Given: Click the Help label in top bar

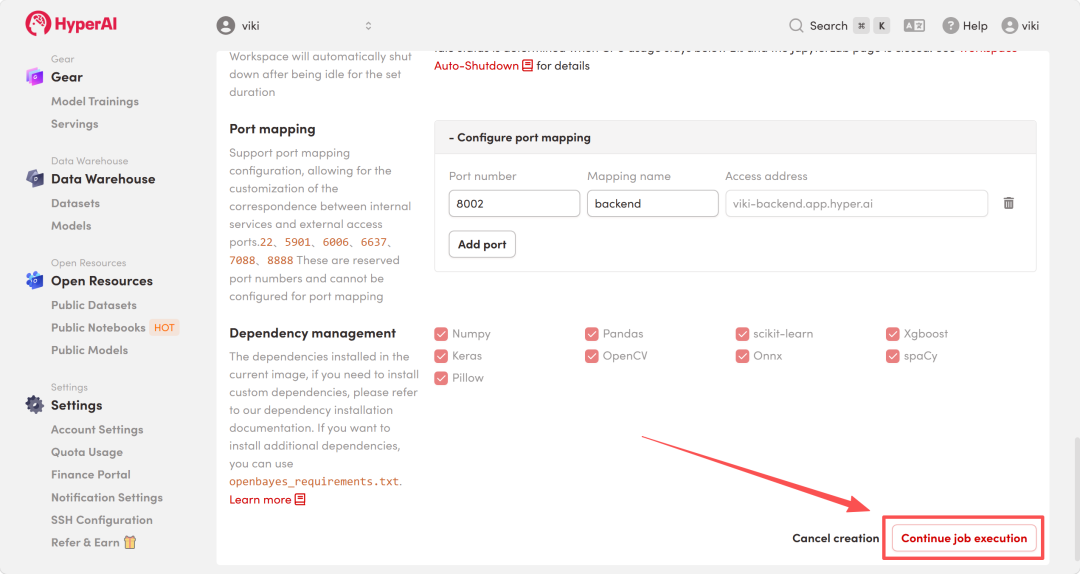Looking at the screenshot, I should point(975,25).
